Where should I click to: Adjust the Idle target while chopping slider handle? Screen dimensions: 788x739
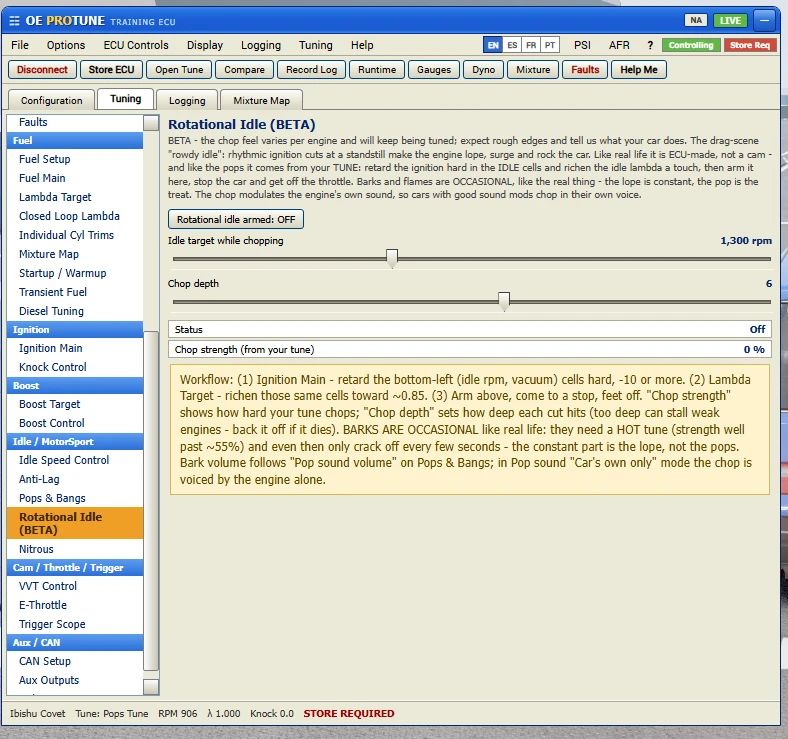[x=392, y=258]
